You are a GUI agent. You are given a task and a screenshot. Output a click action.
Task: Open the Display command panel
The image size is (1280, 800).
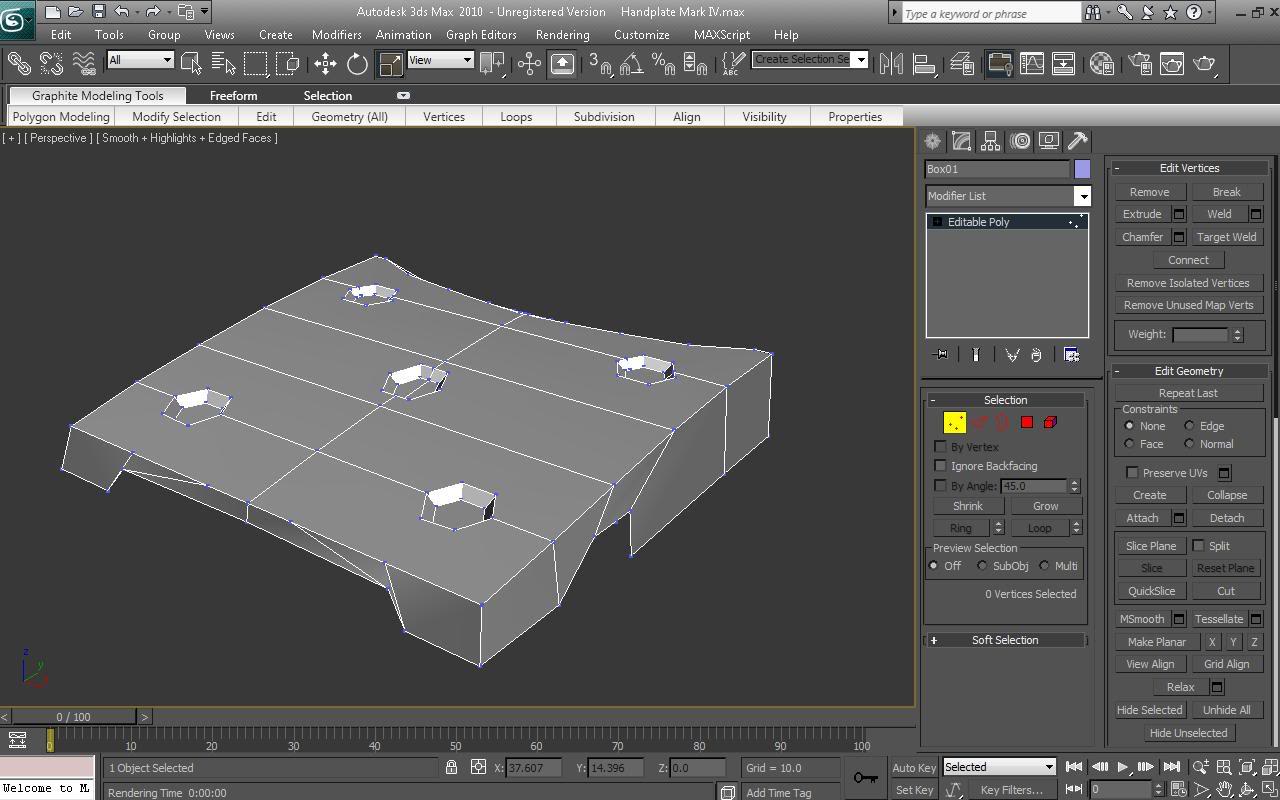[1048, 141]
